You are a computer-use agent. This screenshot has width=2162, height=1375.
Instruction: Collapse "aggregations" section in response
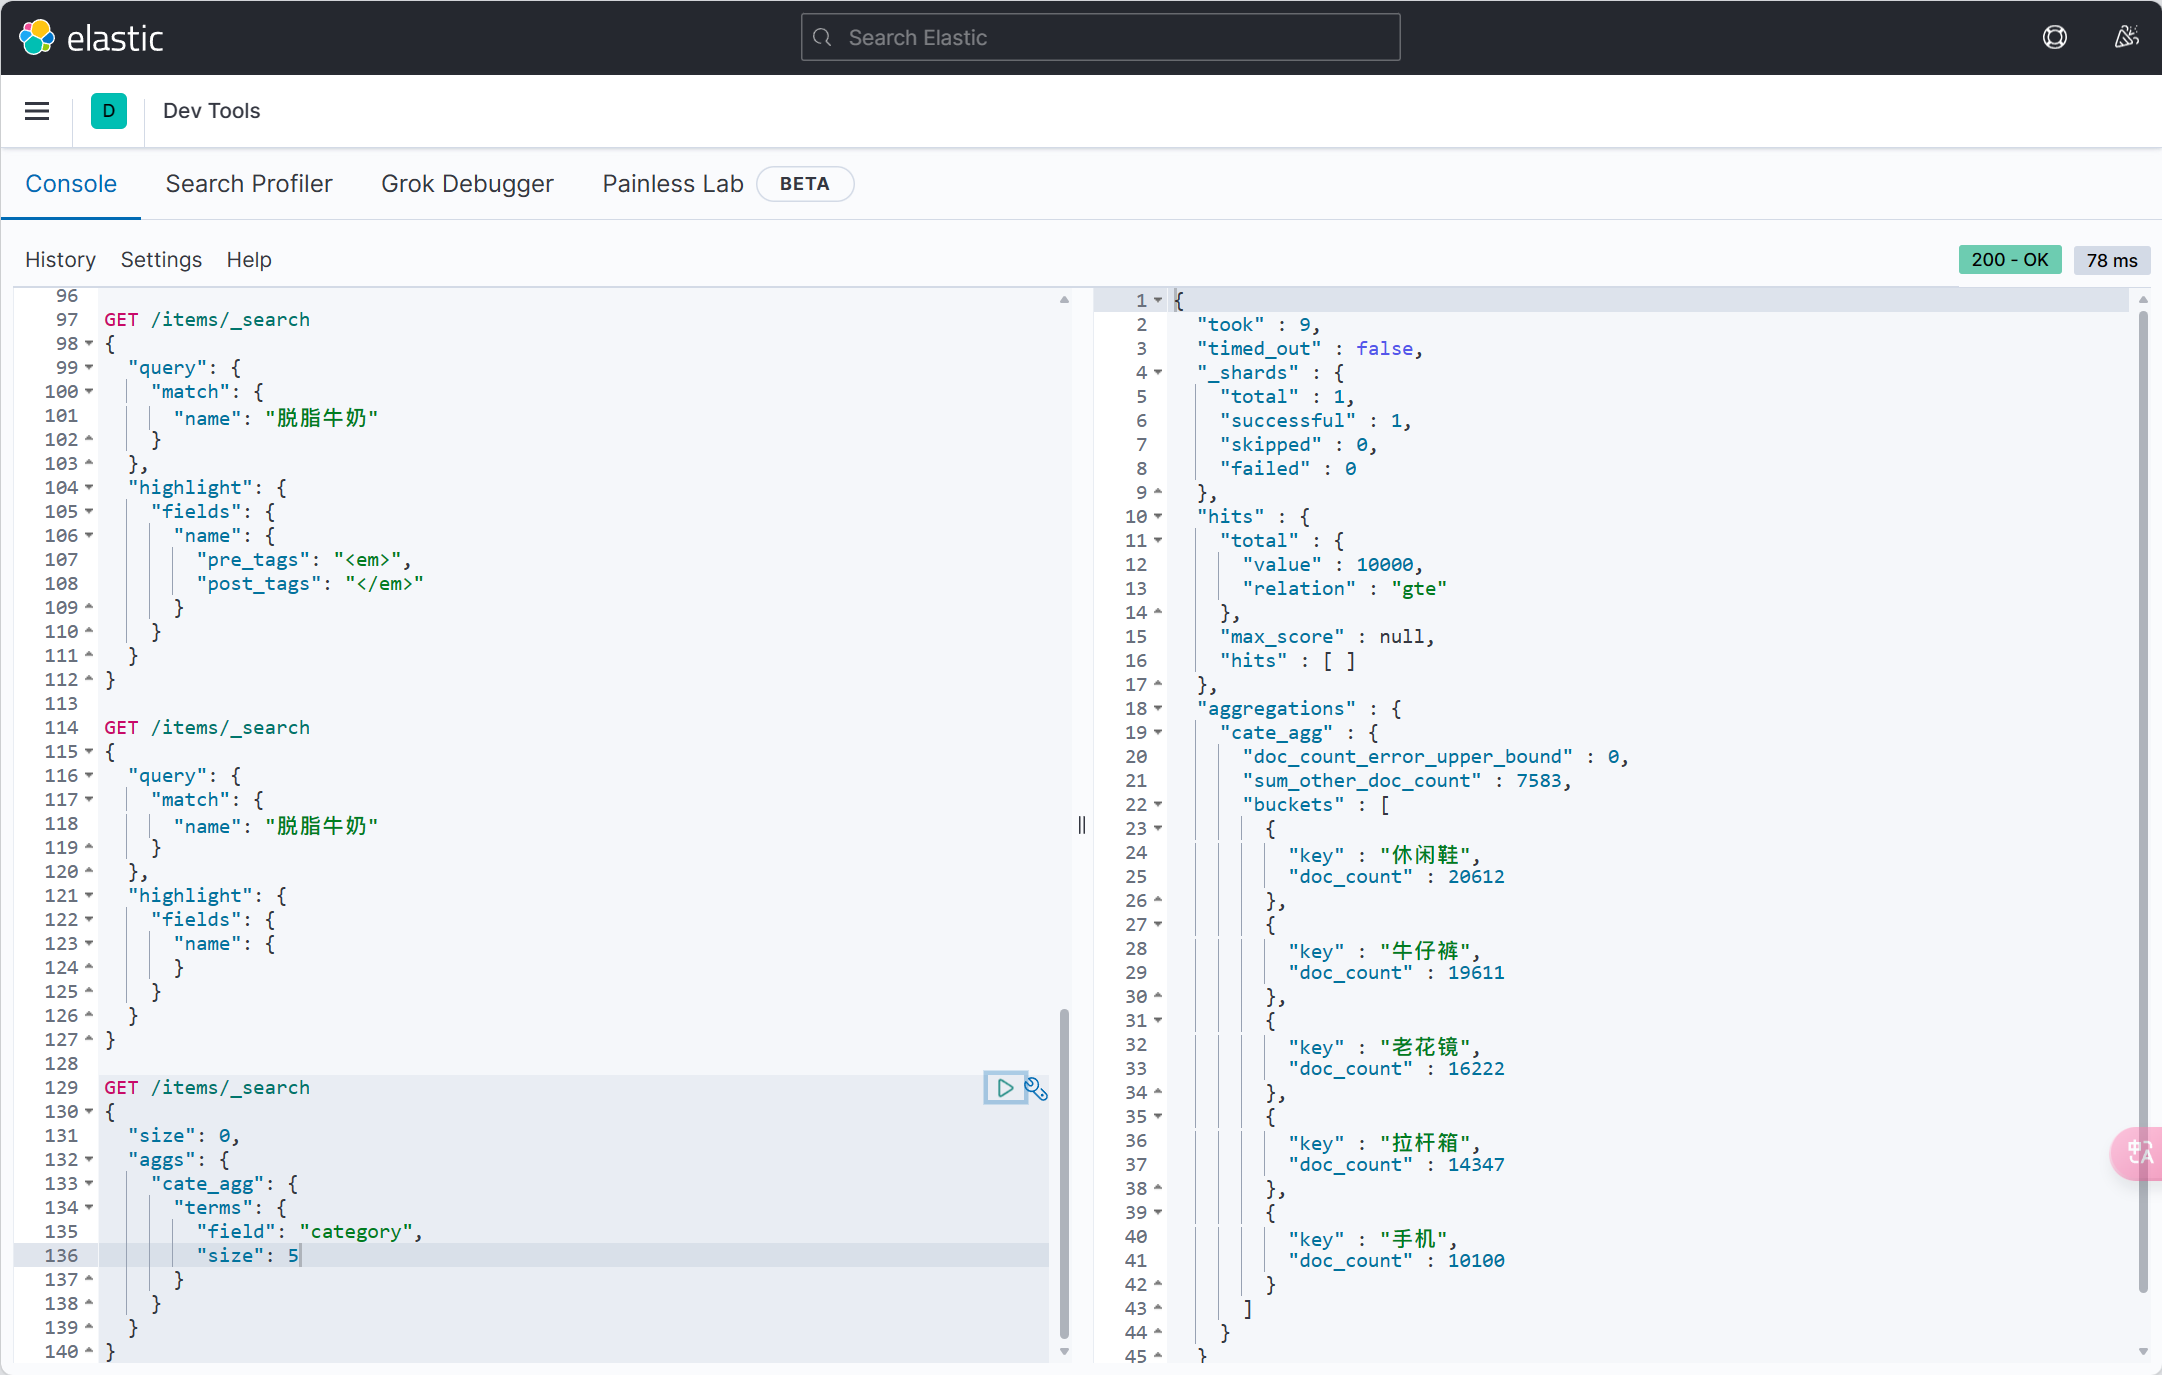1158,709
